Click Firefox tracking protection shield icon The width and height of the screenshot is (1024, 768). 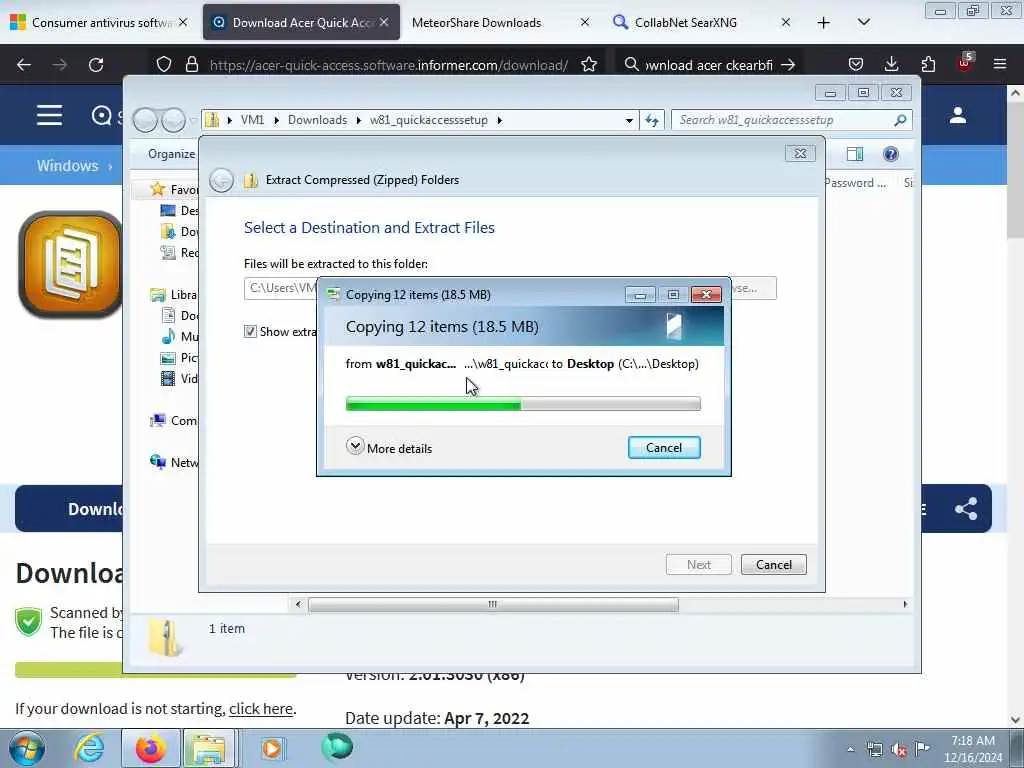coord(164,65)
